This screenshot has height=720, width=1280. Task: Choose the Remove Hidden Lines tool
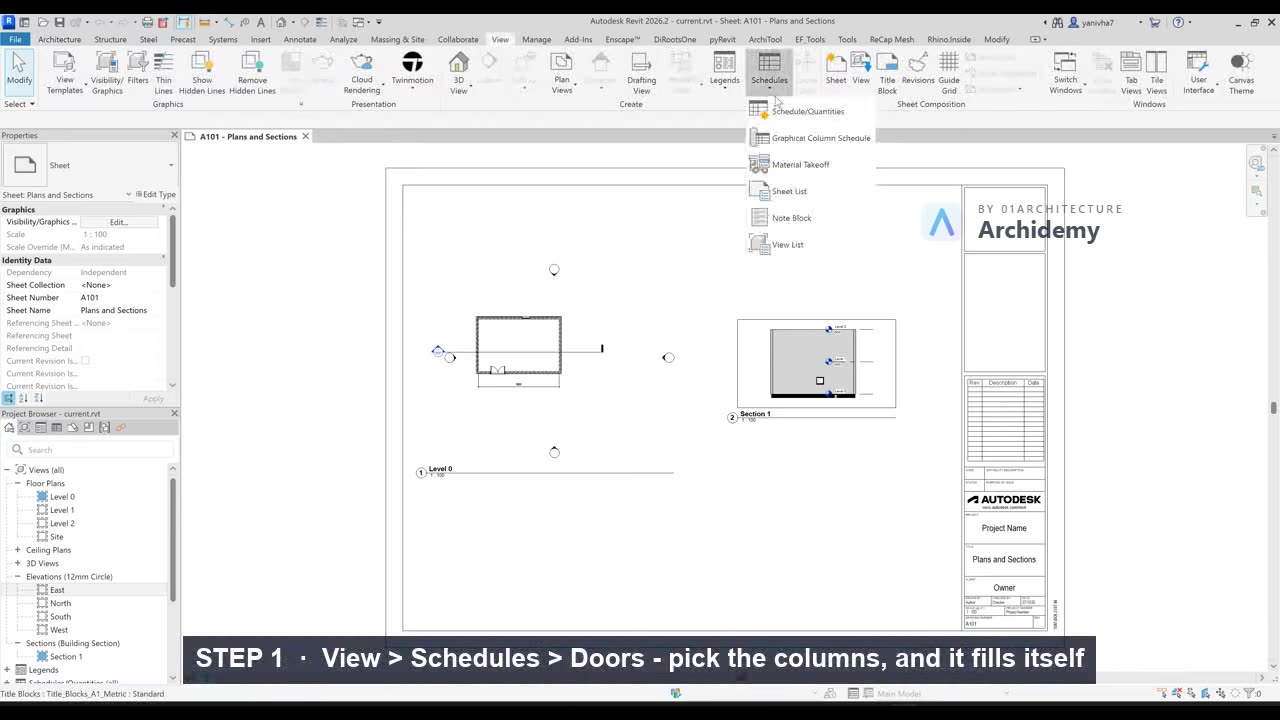(x=252, y=73)
